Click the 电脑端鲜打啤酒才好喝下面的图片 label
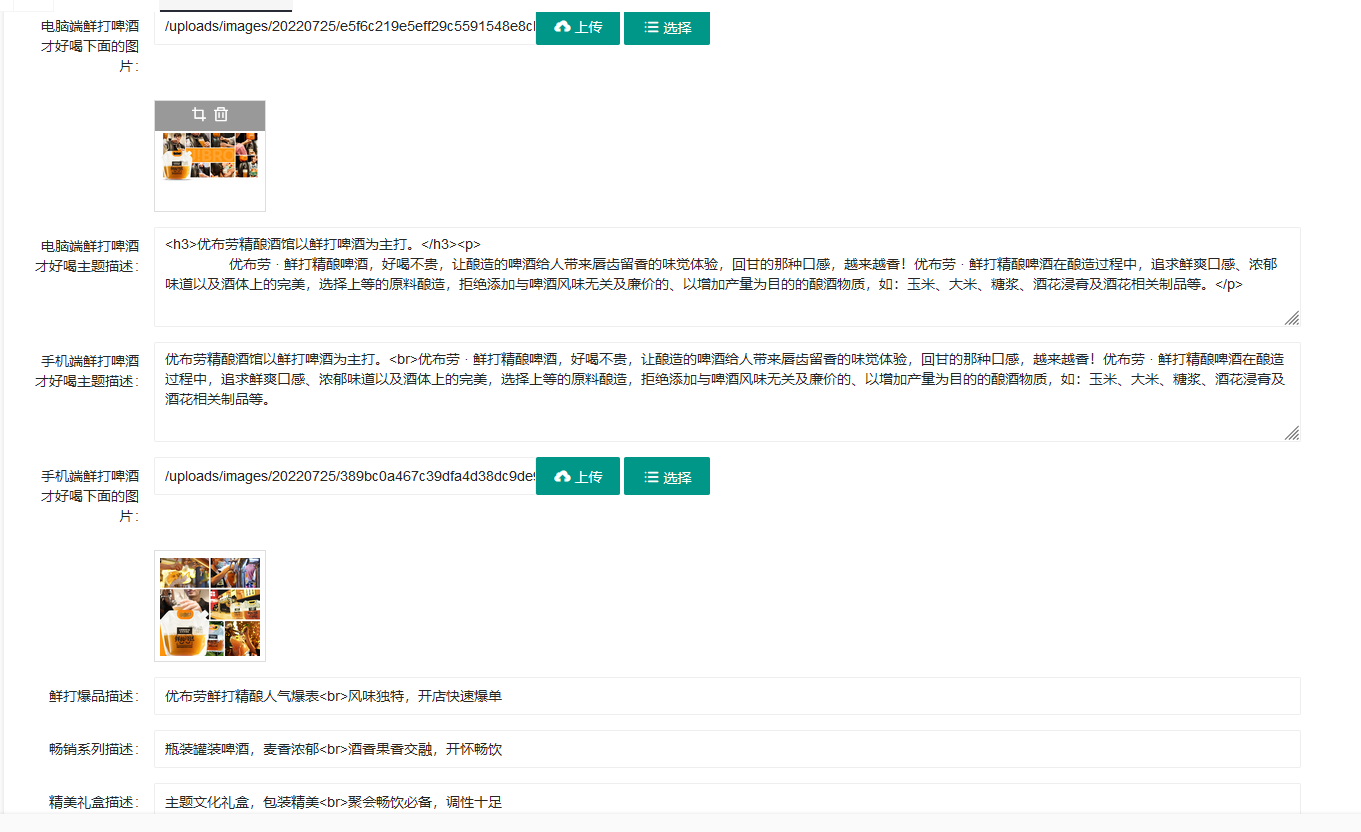 tap(88, 46)
